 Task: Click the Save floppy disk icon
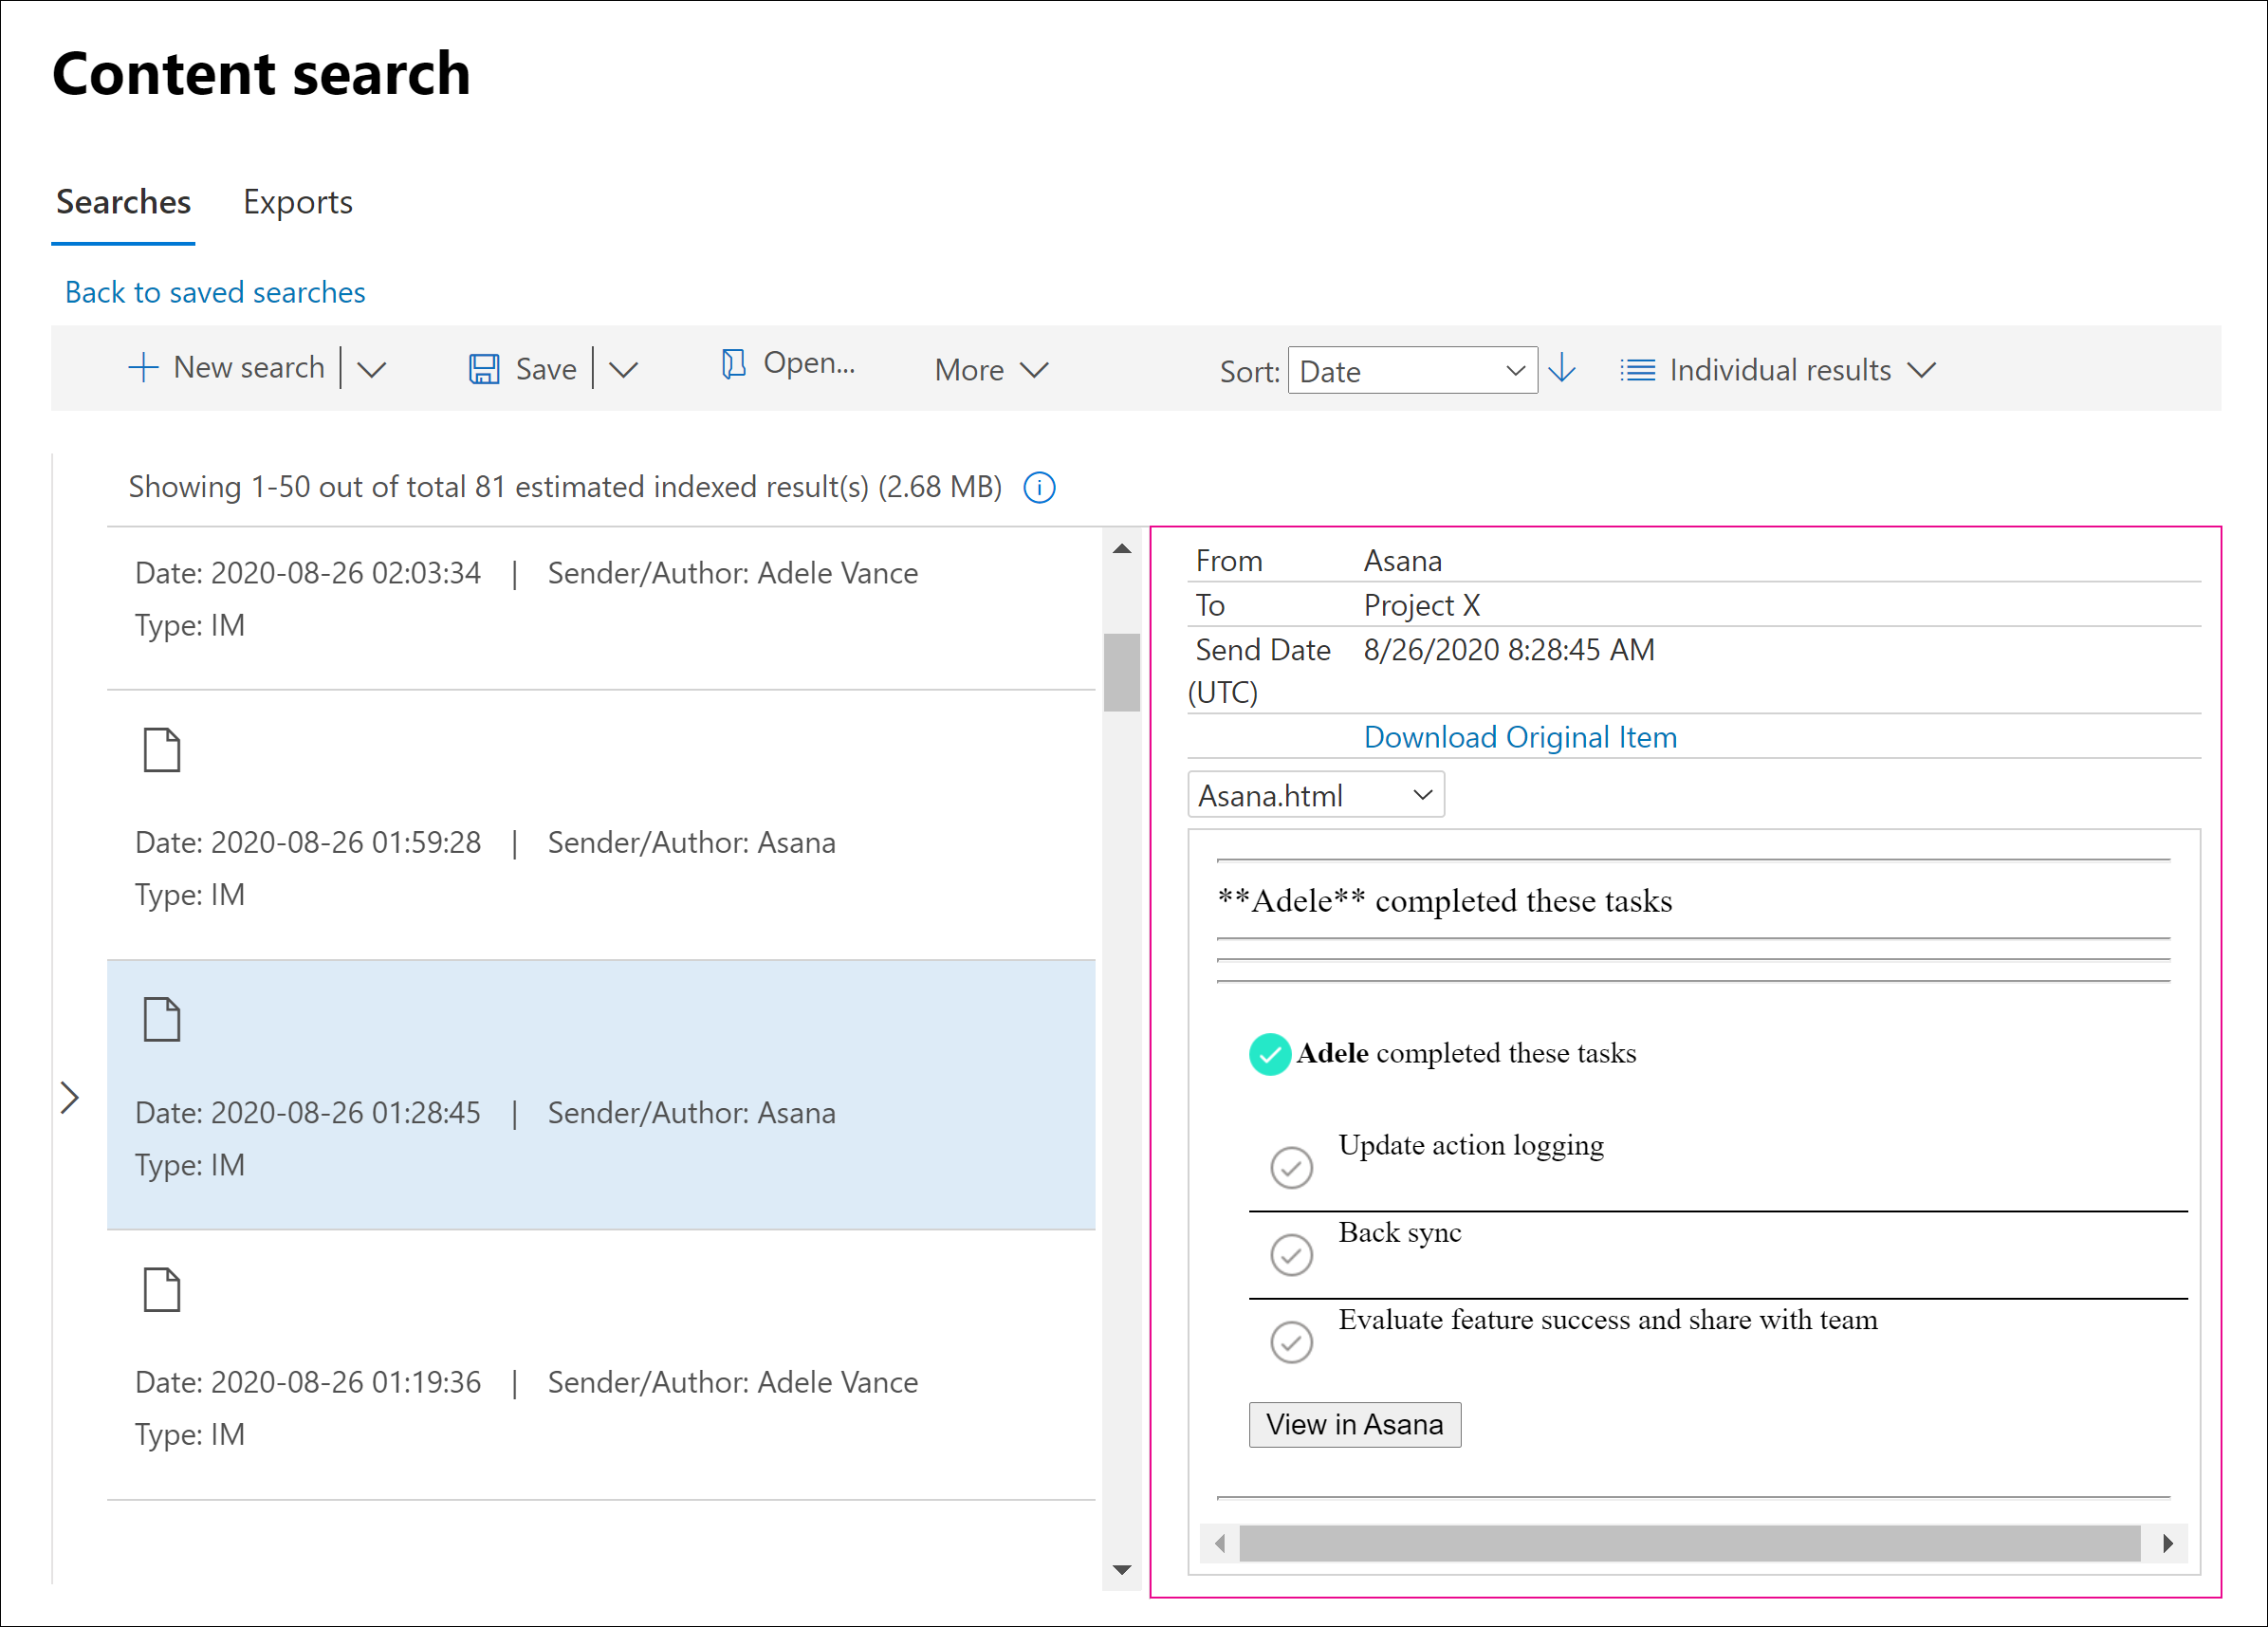tap(484, 369)
